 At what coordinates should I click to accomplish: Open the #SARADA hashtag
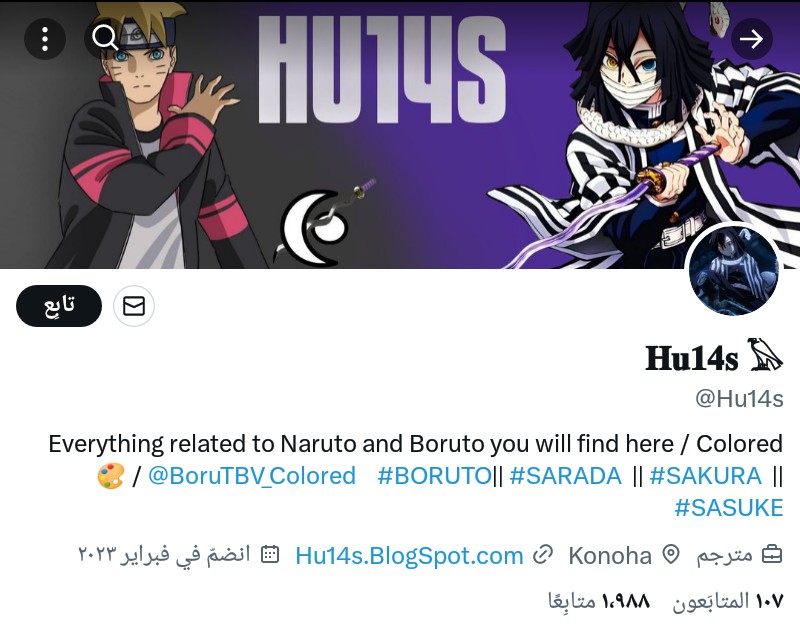[565, 476]
